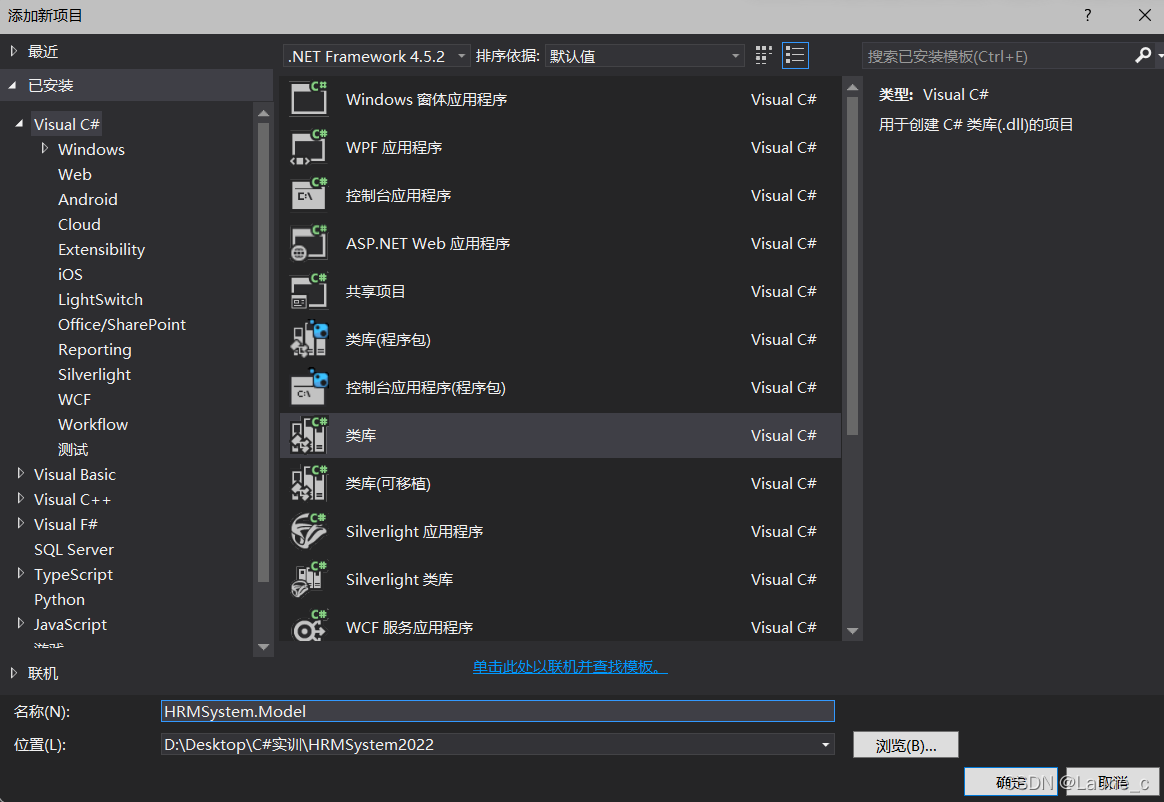Expand the Visual Basic node

click(x=21, y=473)
